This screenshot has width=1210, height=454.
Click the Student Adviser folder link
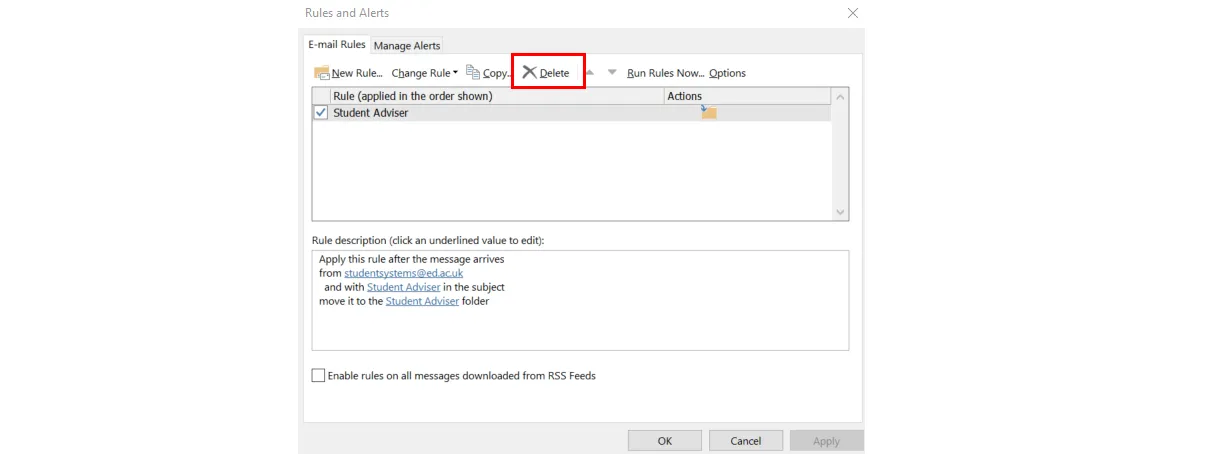(422, 301)
